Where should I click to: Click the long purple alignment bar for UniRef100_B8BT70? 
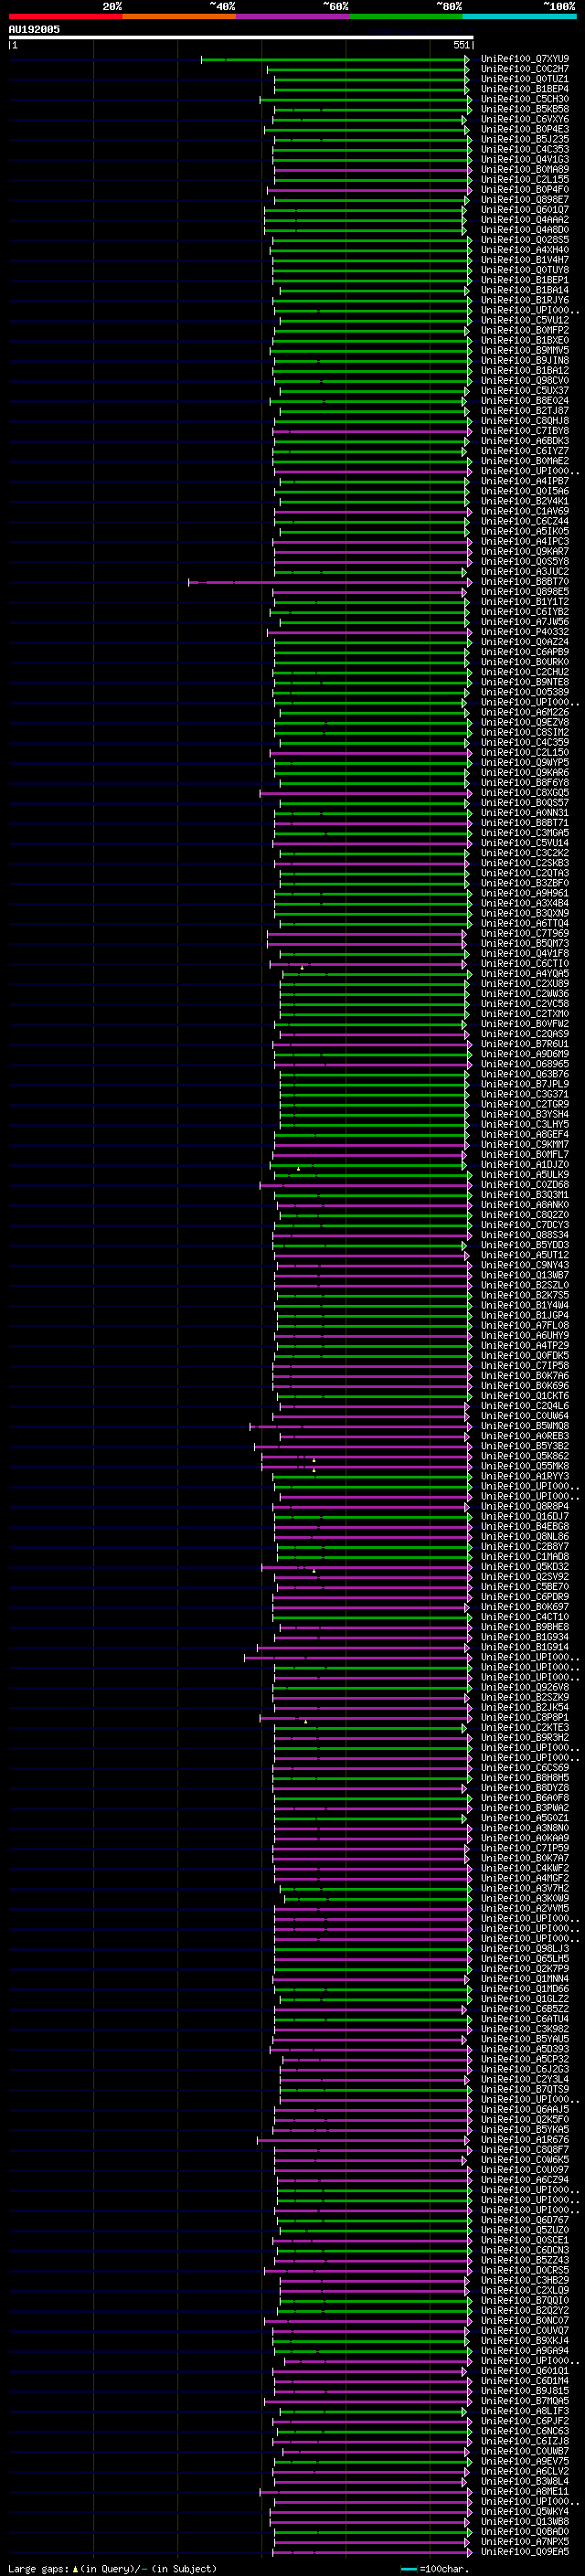(329, 582)
